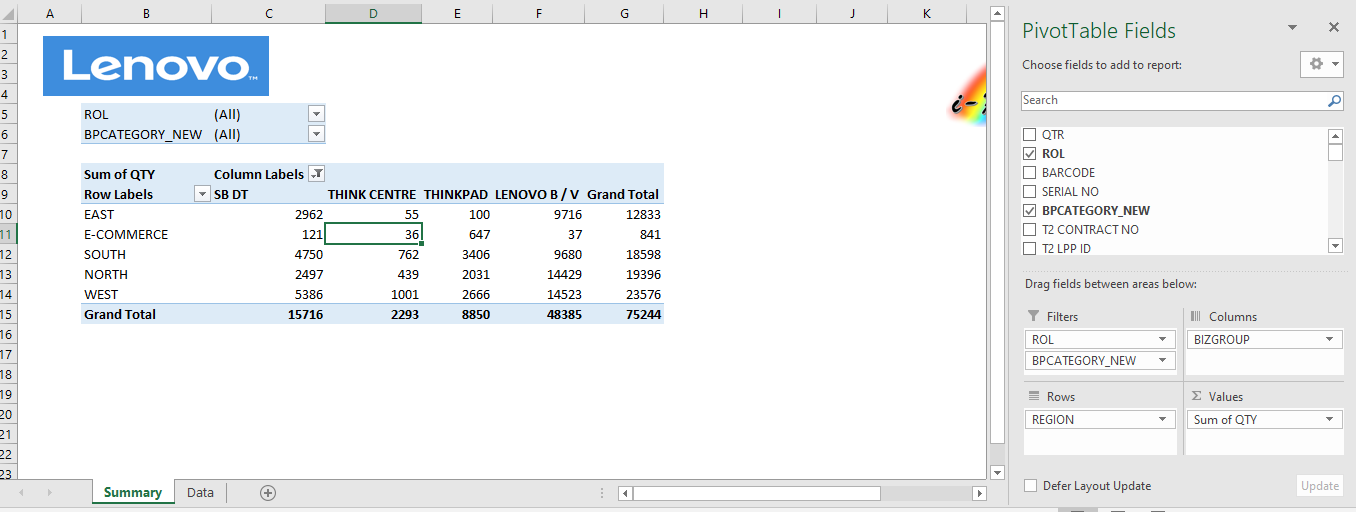The image size is (1356, 512).
Task: Open the ROL filter dropdown in sheet
Action: point(316,115)
